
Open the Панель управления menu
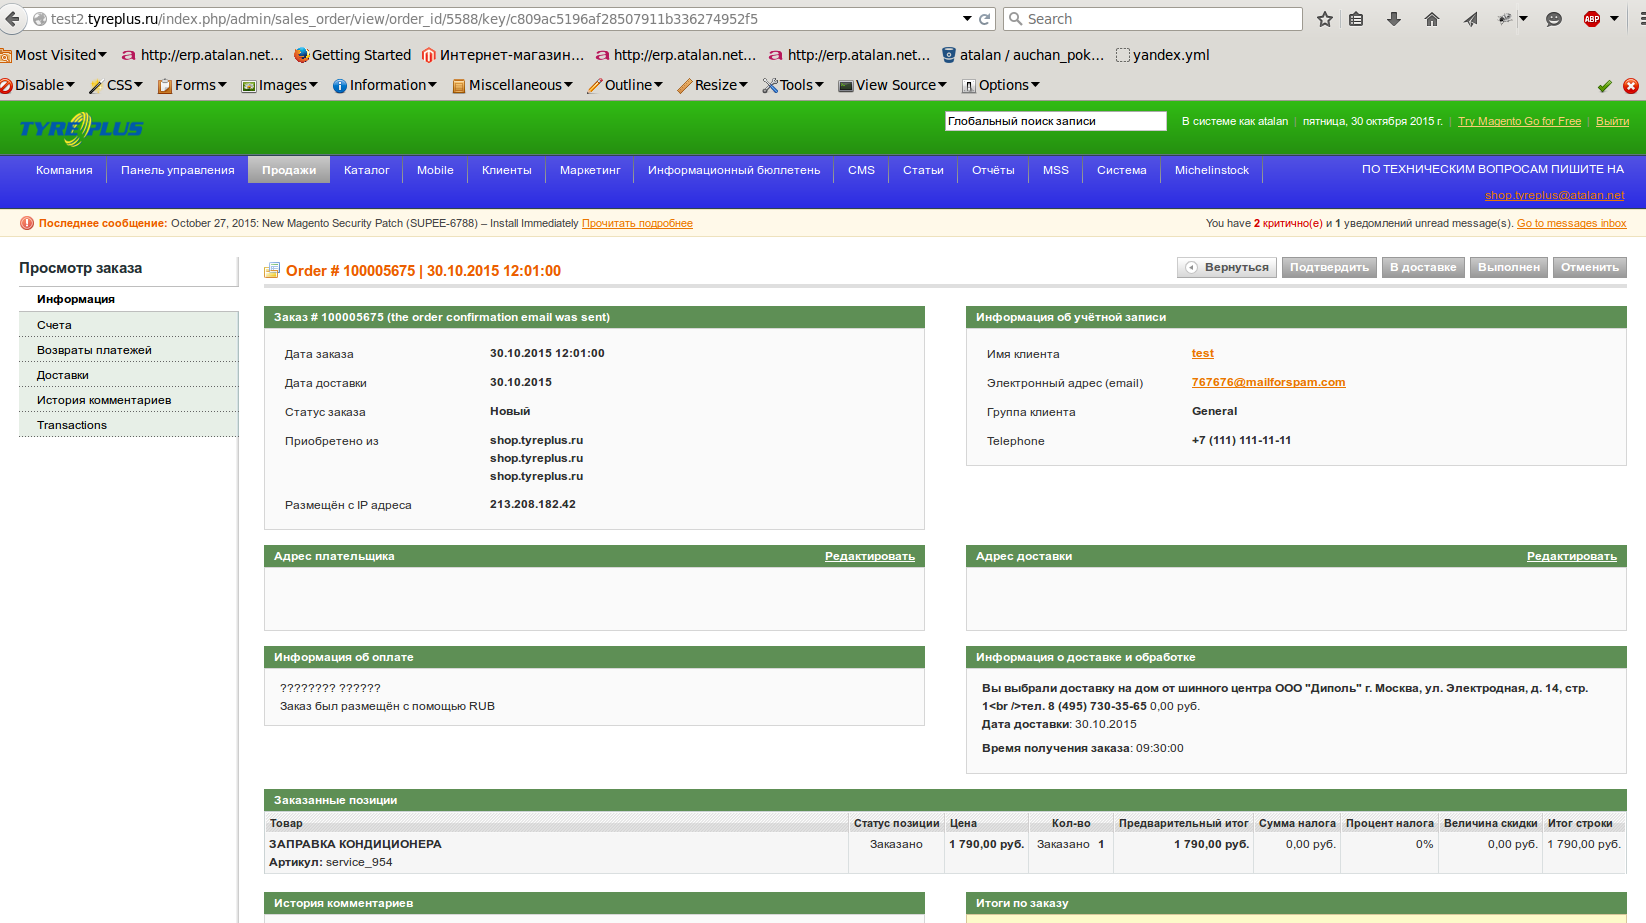click(178, 170)
